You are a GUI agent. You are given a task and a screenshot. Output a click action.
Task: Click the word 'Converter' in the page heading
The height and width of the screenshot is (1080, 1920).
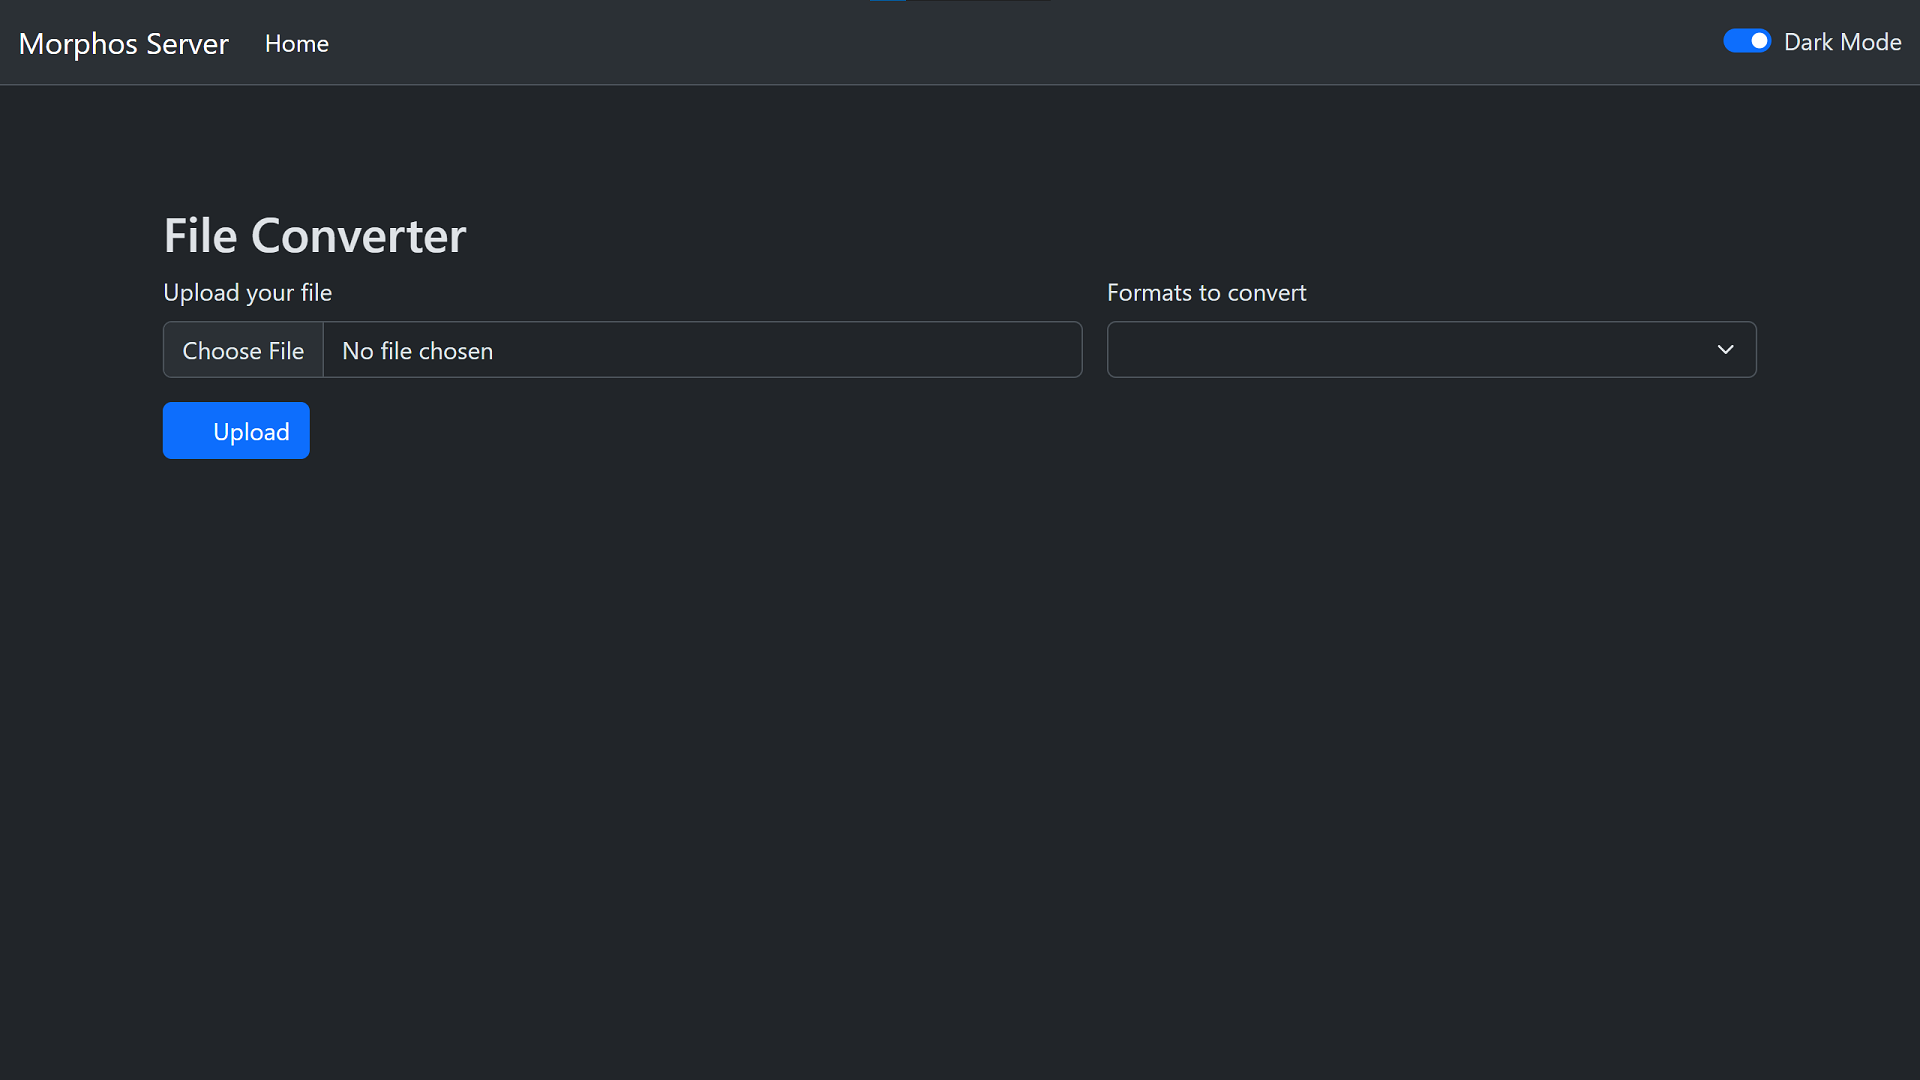[x=358, y=236]
